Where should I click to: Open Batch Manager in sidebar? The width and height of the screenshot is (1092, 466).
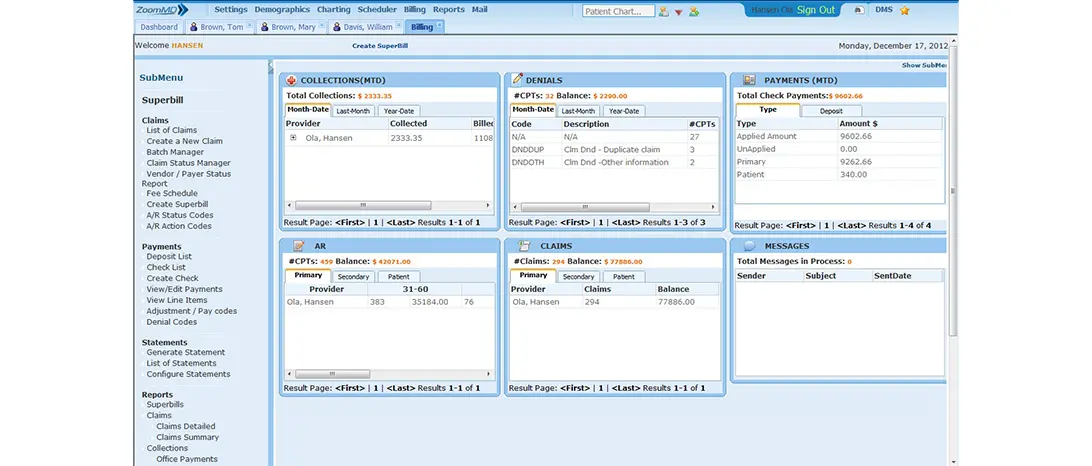(175, 152)
